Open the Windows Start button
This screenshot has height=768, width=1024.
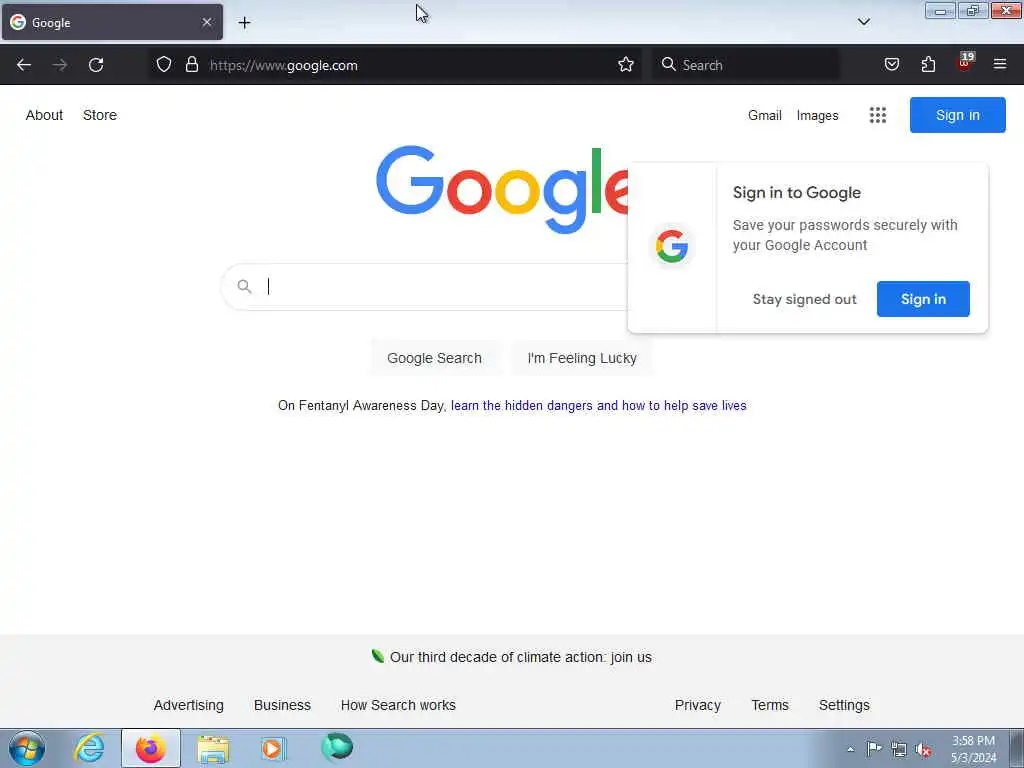pyautogui.click(x=27, y=748)
